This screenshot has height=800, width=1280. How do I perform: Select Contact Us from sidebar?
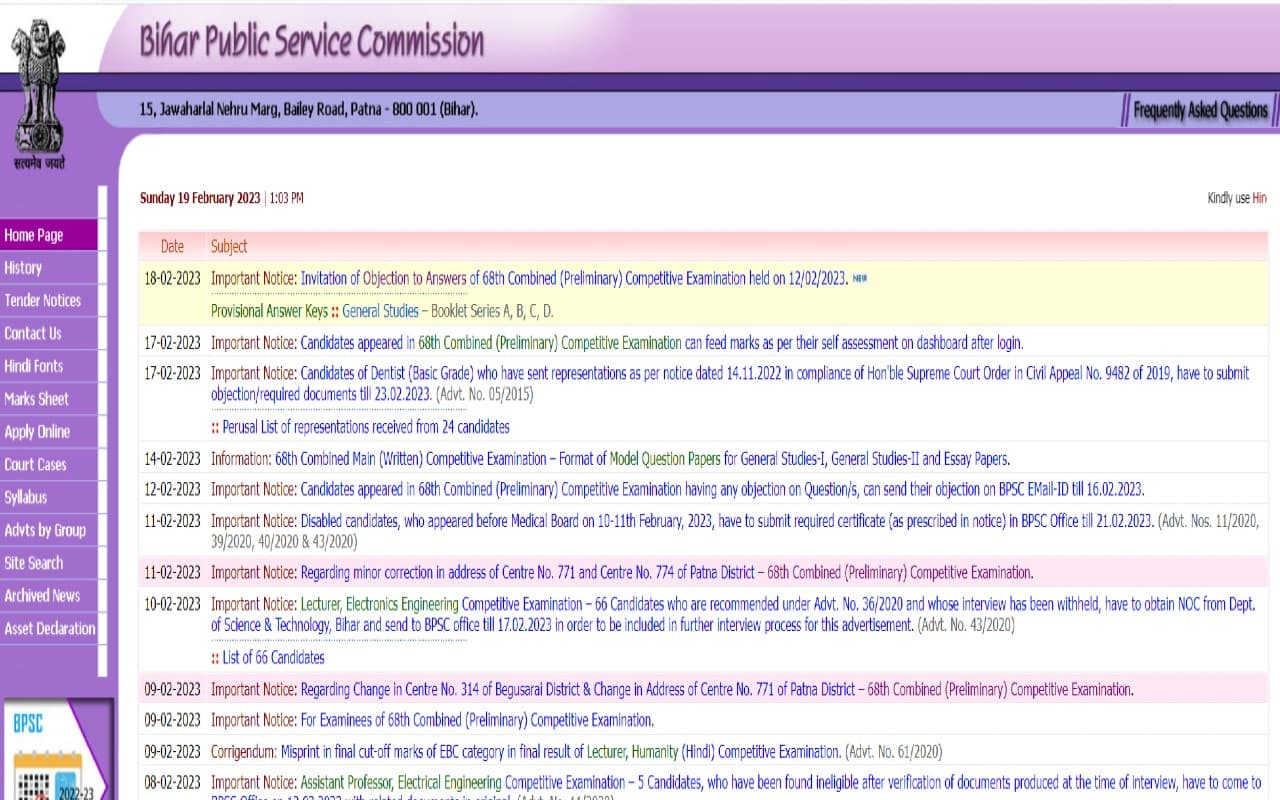pos(32,333)
